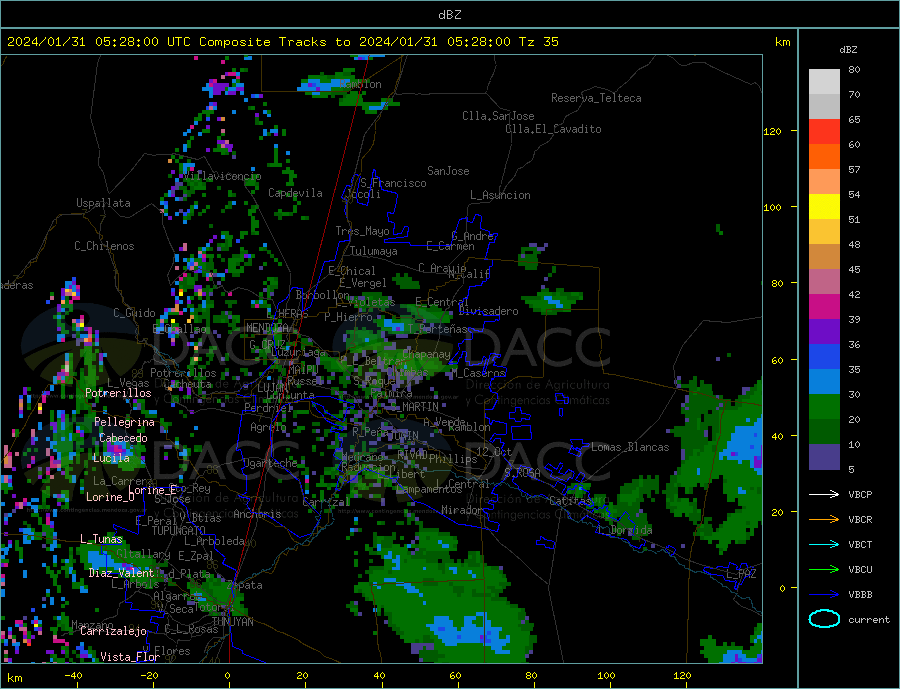900x689 pixels.
Task: Select the 65 dBZ red color swatch
Action: coord(824,131)
